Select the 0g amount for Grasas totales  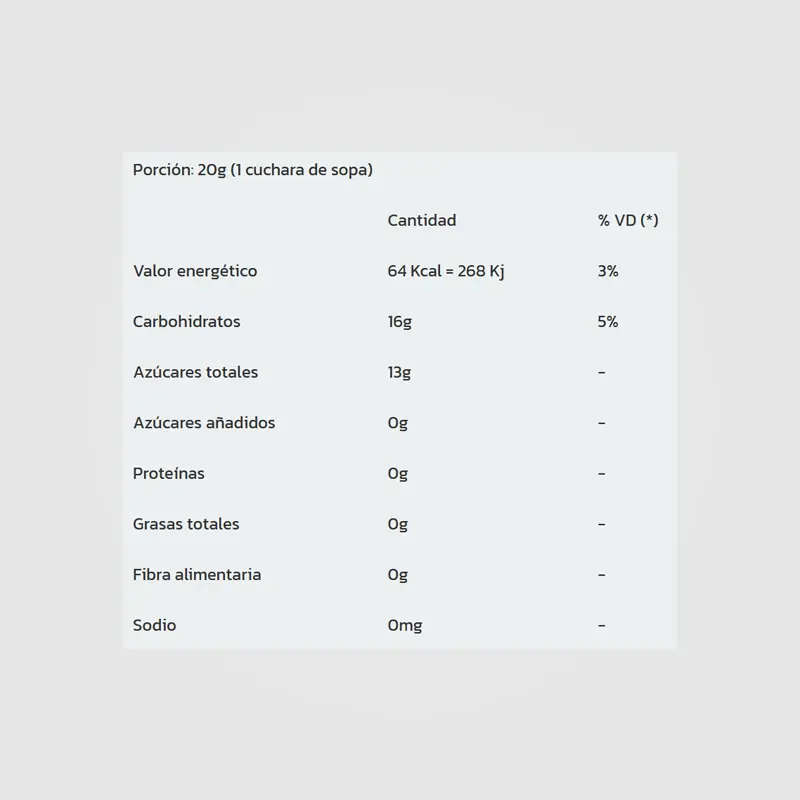[398, 524]
